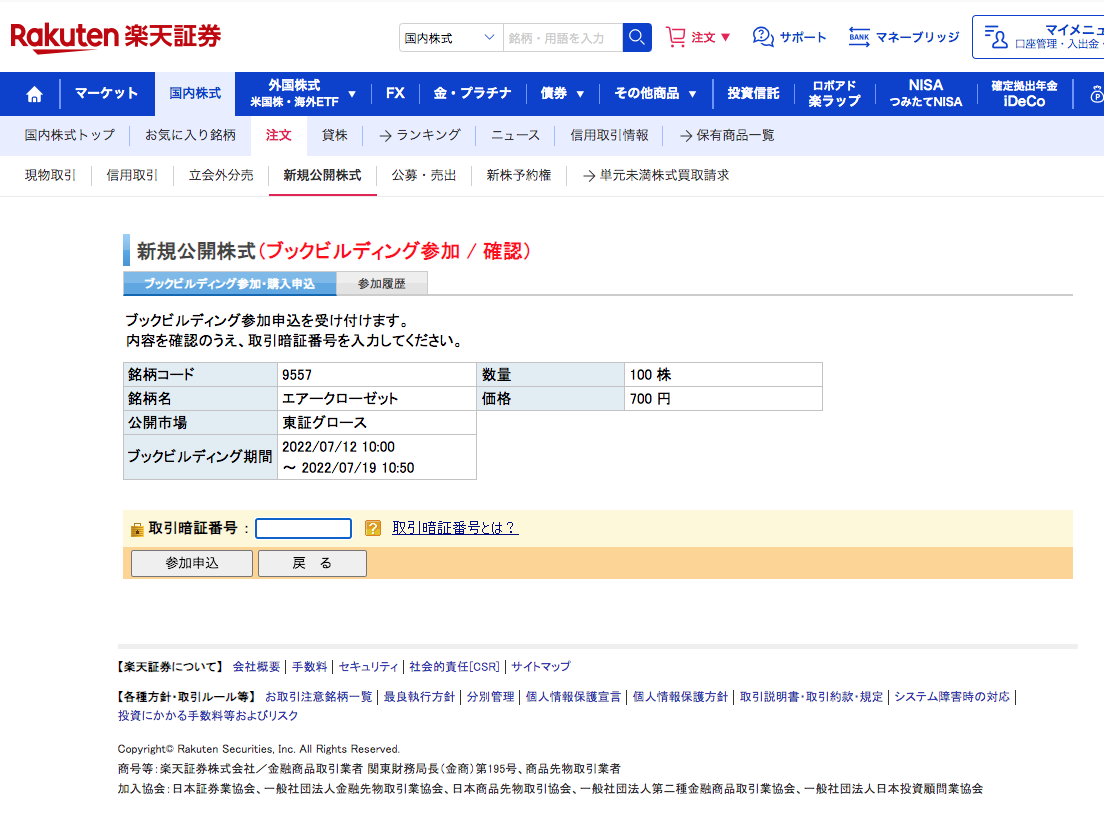Select 公募・売出 in the sub navigation
Viewport: 1104px width, 833px height.
coord(424,175)
